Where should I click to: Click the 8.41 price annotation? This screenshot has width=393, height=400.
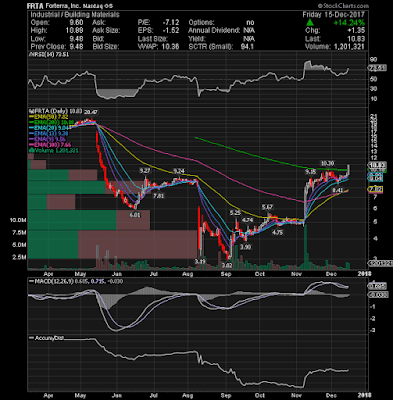(x=338, y=190)
